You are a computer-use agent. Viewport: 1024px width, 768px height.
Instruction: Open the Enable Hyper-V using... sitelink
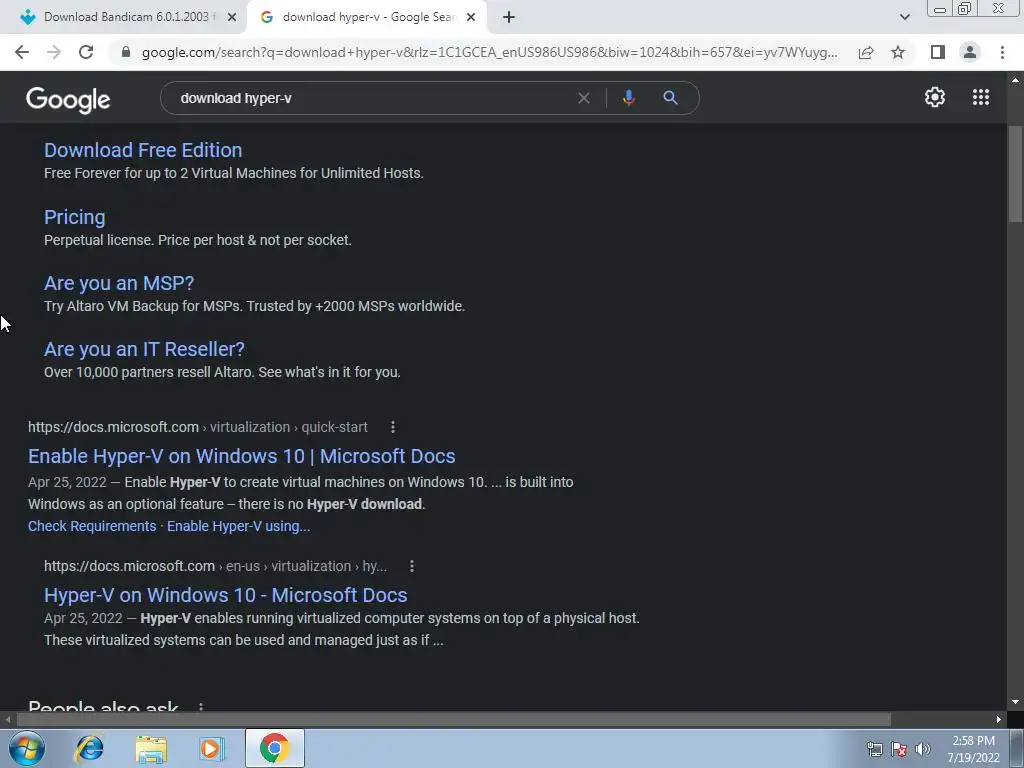coord(238,526)
